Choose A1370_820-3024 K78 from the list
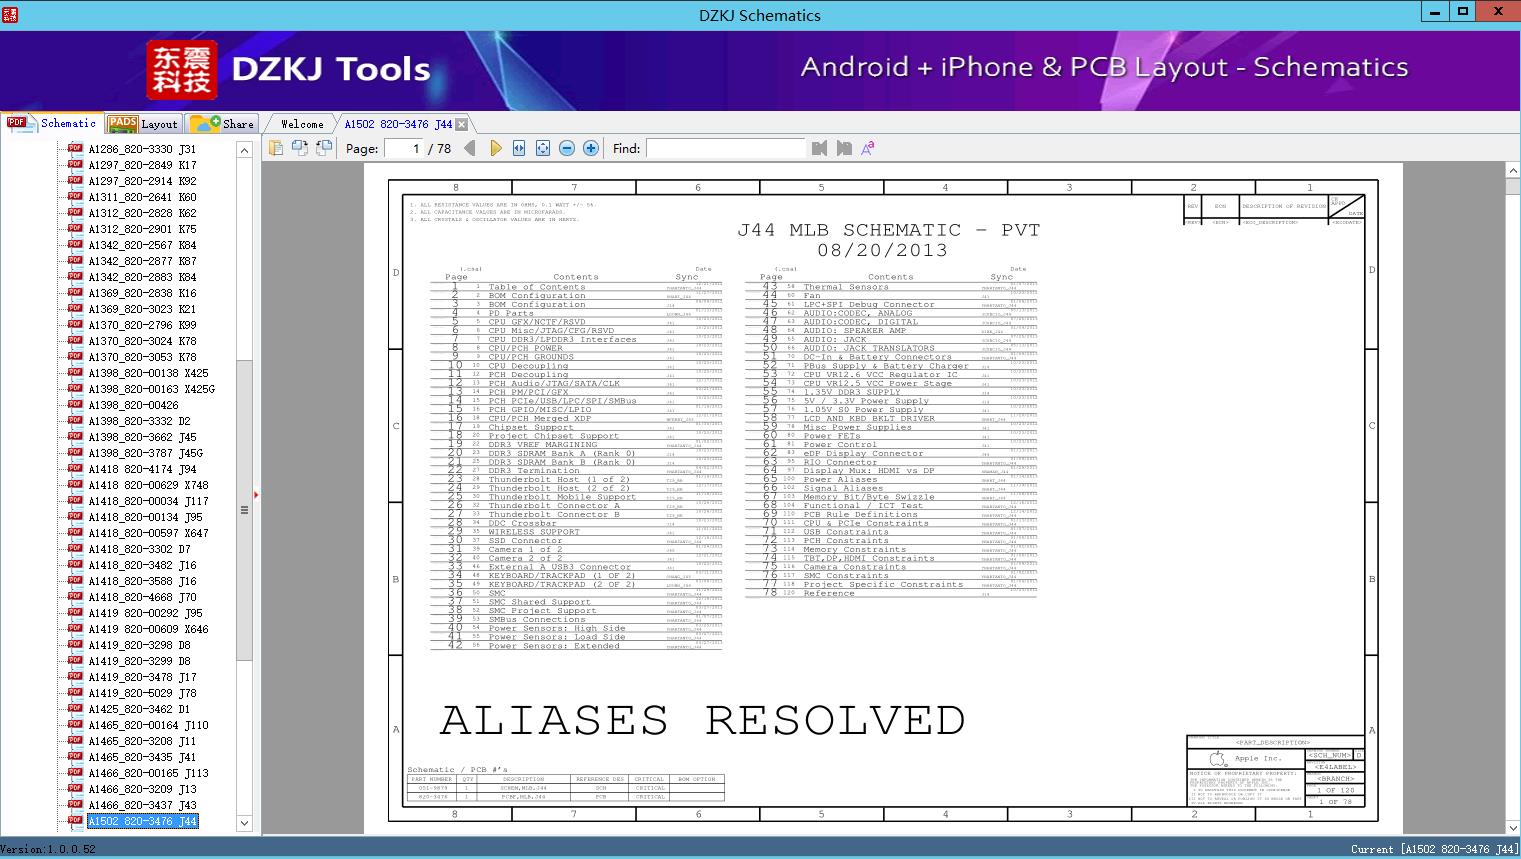The image size is (1521, 859). point(142,341)
